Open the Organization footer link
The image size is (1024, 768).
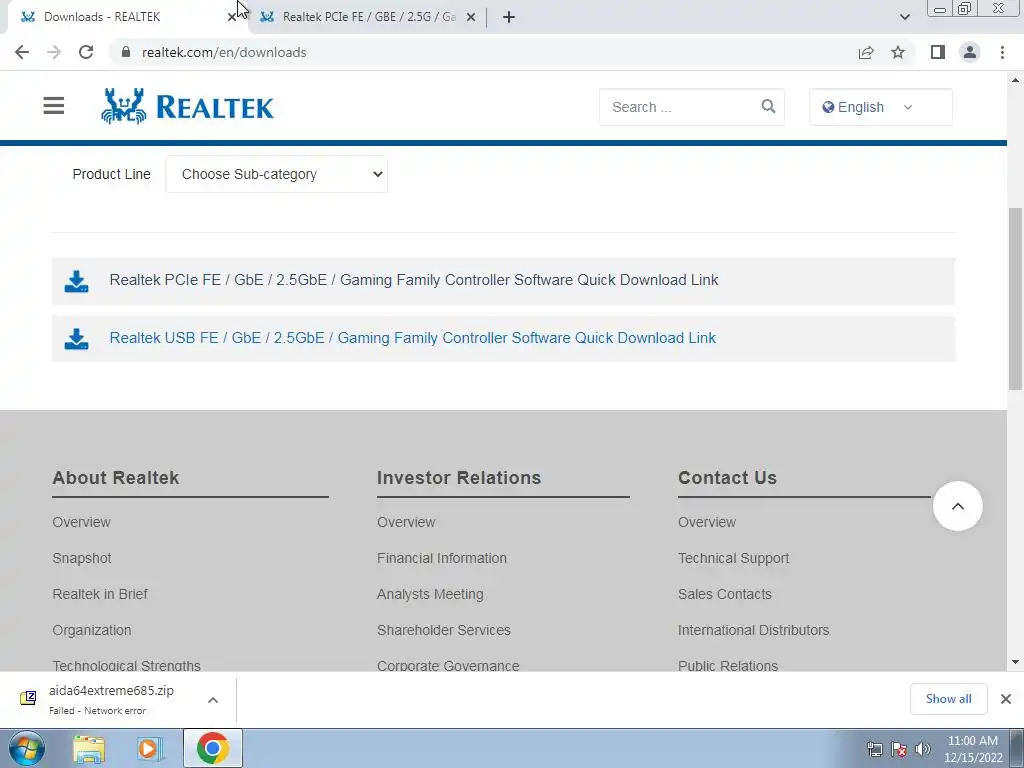pyautogui.click(x=92, y=630)
